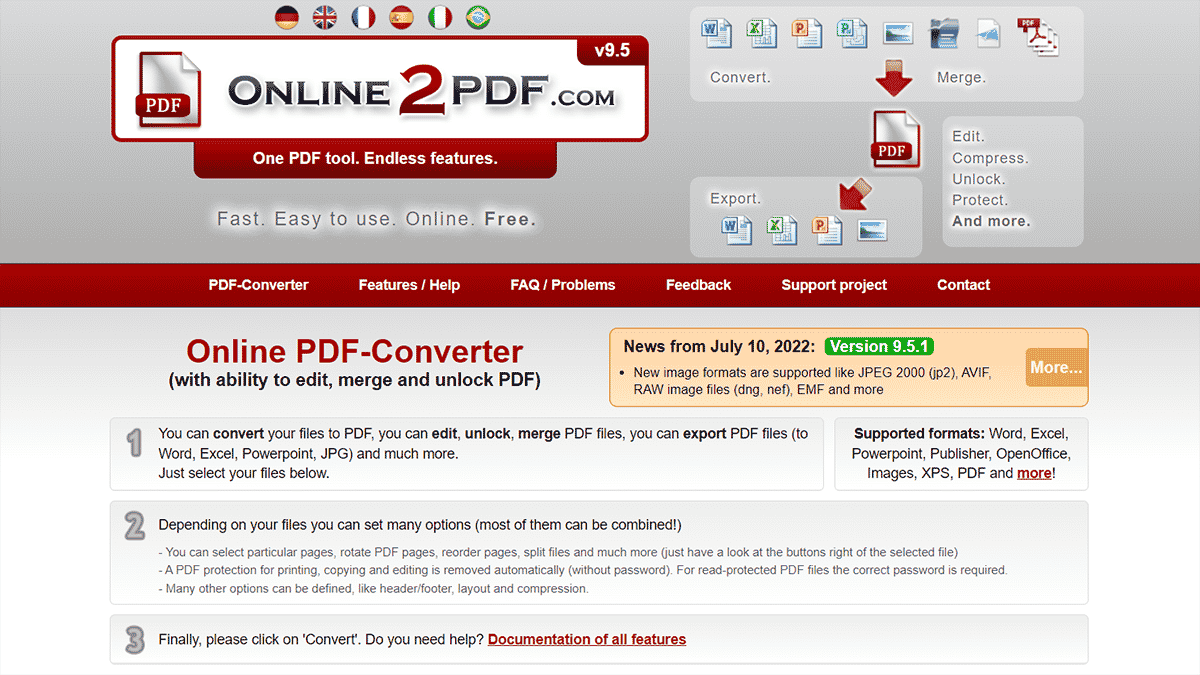Viewport: 1200px width, 675px height.
Task: Select the UK English flag icon
Action: click(x=324, y=17)
